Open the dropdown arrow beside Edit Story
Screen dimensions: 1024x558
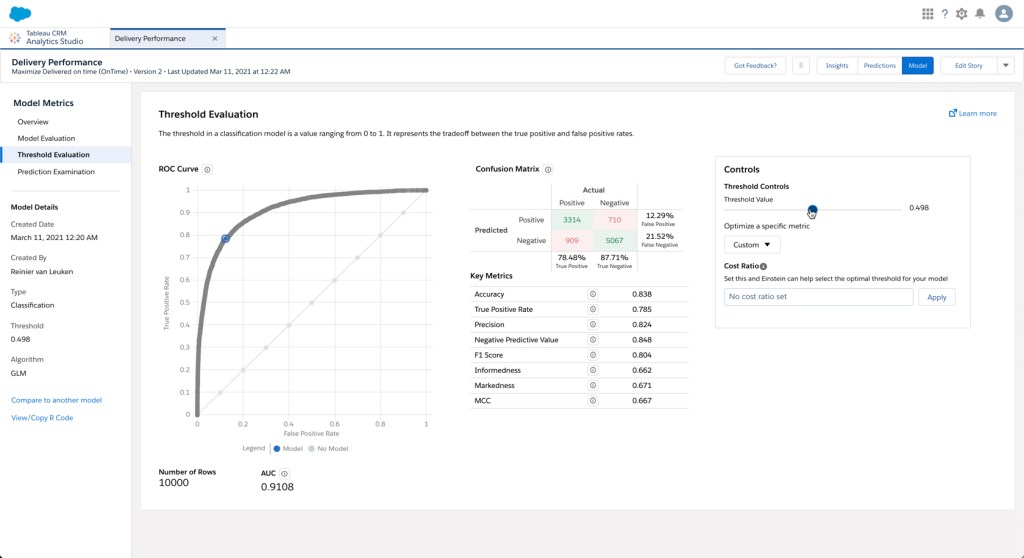tap(1005, 65)
